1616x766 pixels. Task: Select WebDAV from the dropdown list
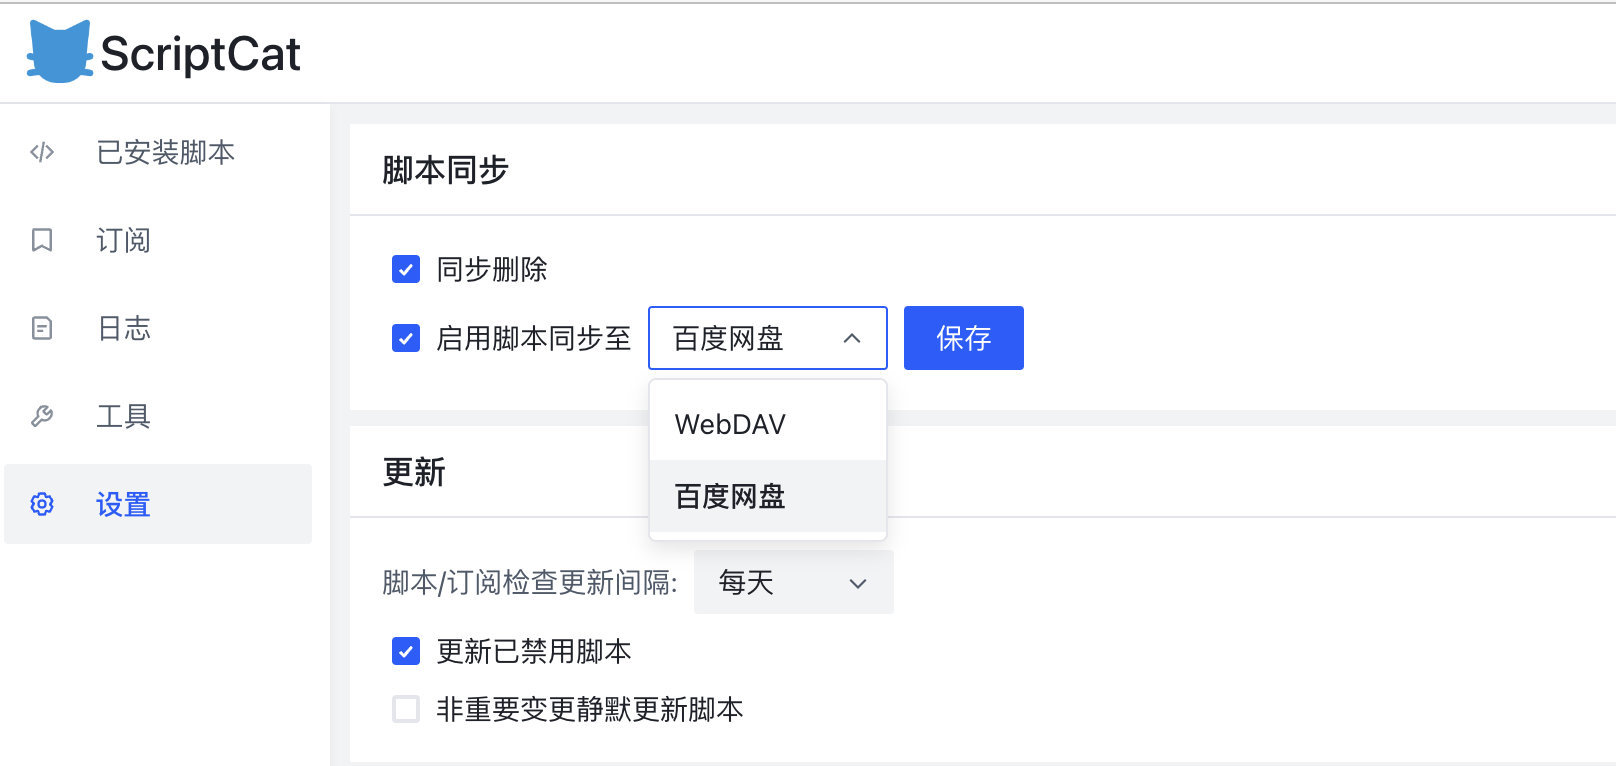click(x=731, y=423)
